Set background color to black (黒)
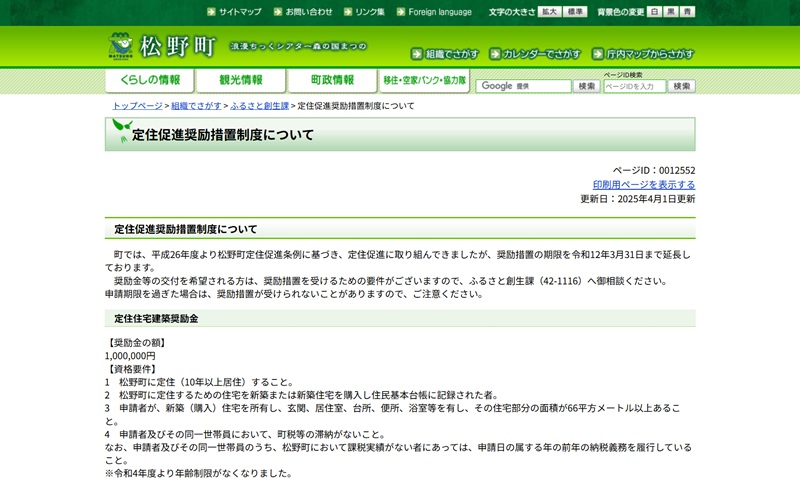 [x=671, y=12]
